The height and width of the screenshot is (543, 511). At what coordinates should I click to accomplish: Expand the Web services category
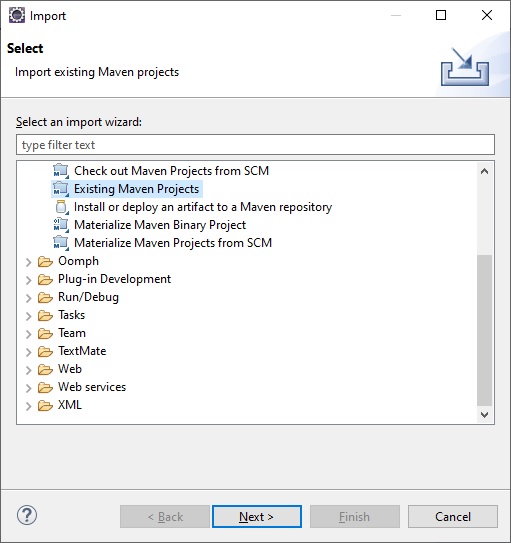[28, 388]
